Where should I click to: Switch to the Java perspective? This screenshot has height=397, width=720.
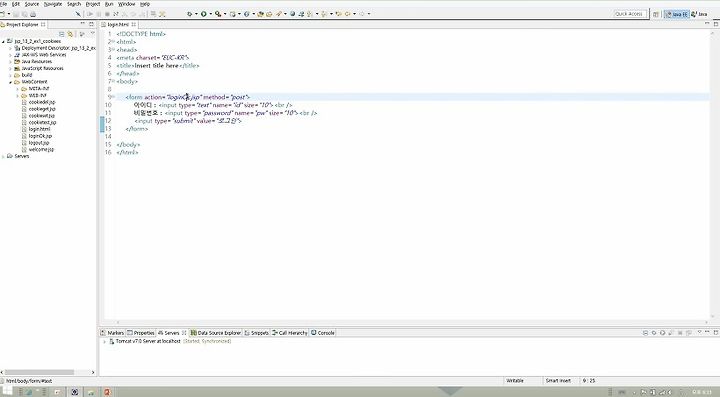pyautogui.click(x=700, y=14)
